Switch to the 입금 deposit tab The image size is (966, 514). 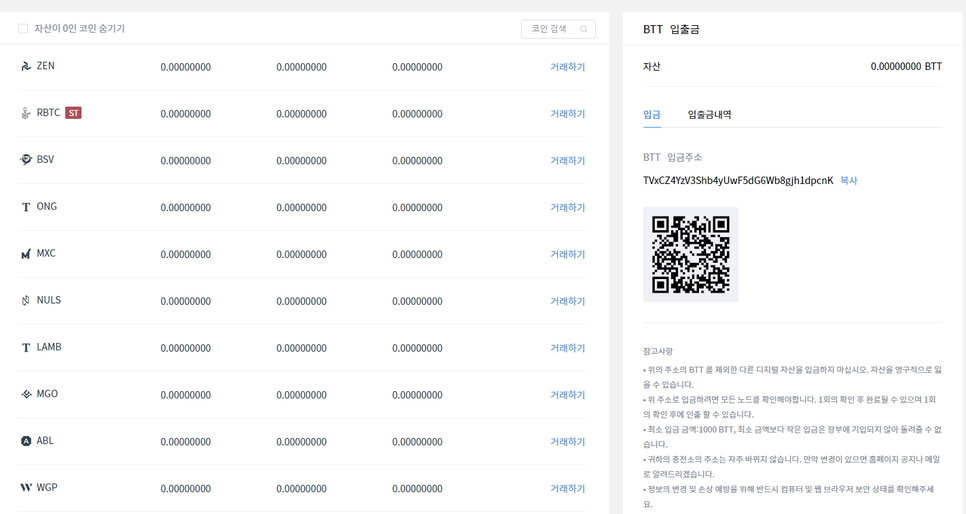[x=652, y=114]
